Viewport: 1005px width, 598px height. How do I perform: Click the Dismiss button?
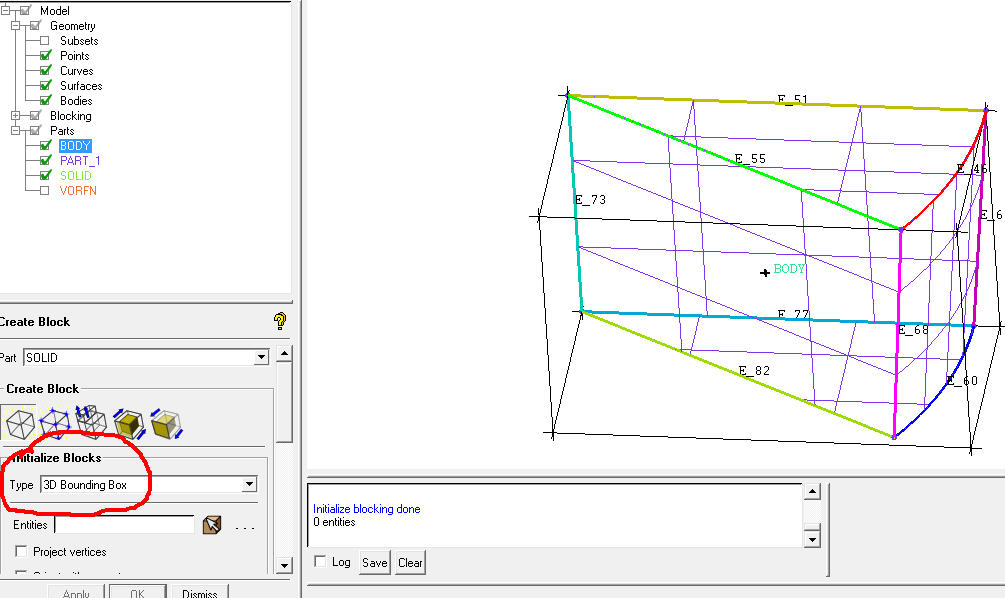[x=200, y=592]
